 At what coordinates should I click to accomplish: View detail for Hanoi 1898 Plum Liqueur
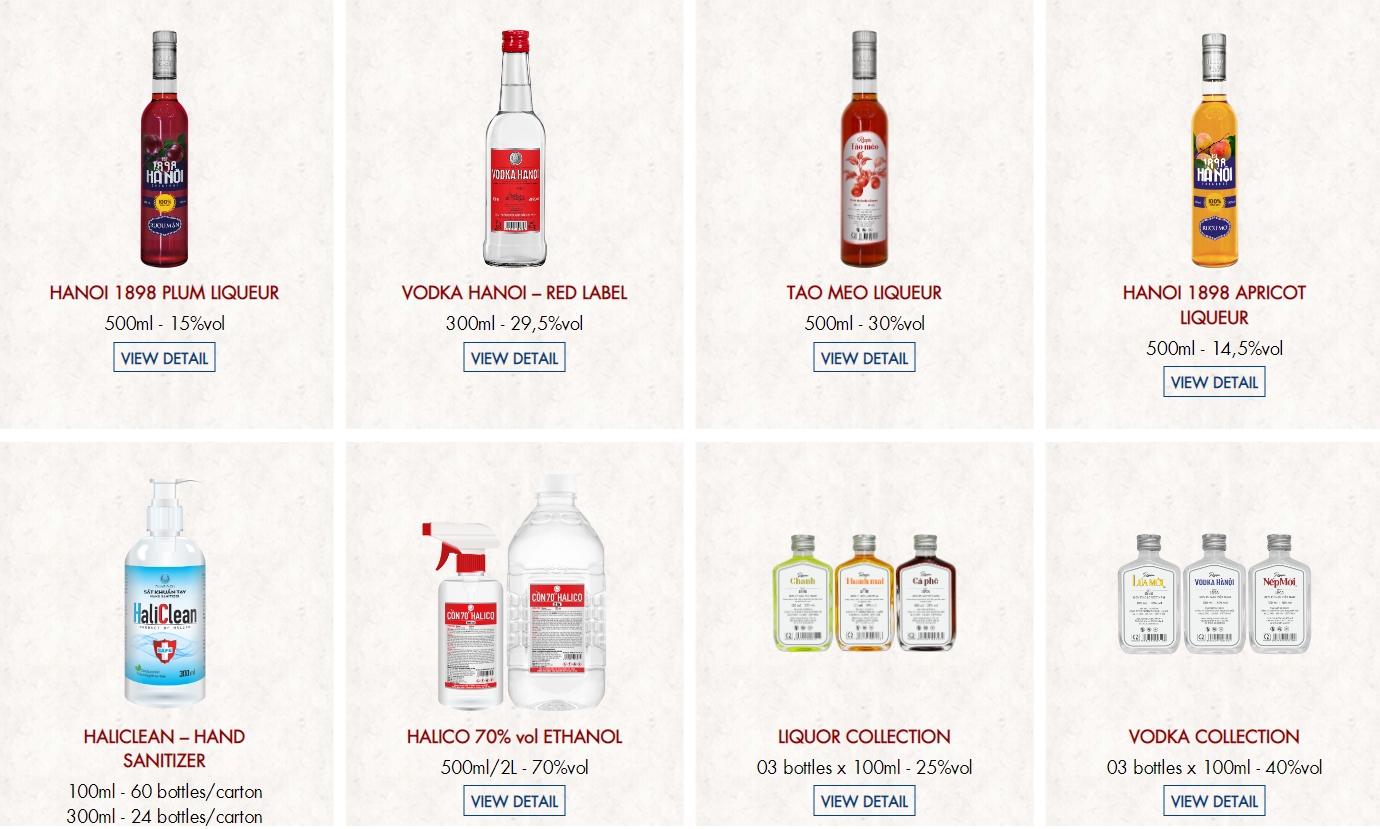pyautogui.click(x=164, y=357)
